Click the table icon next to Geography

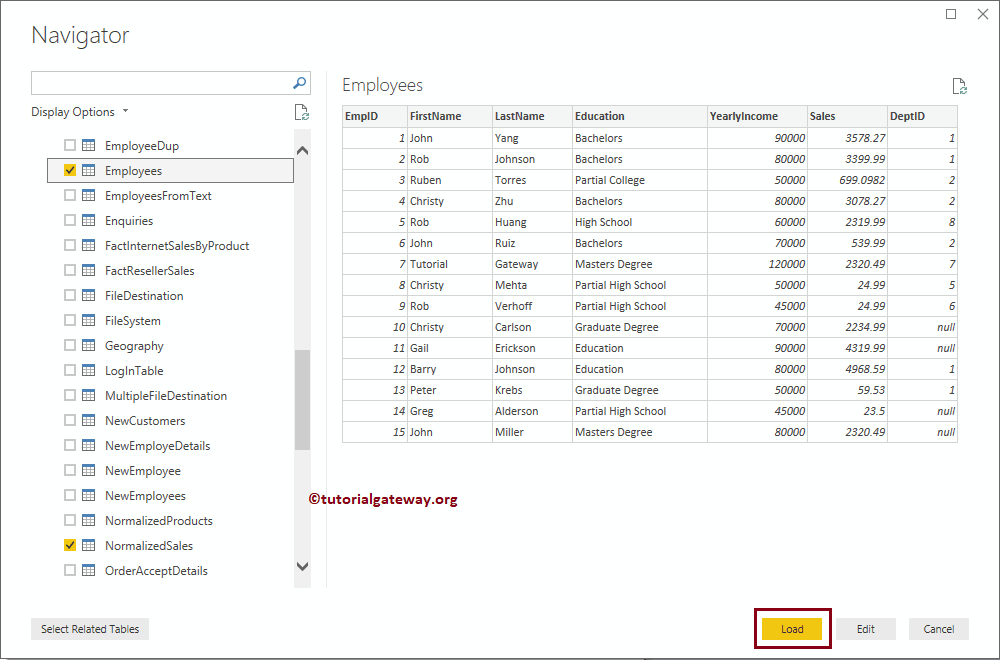pos(89,345)
